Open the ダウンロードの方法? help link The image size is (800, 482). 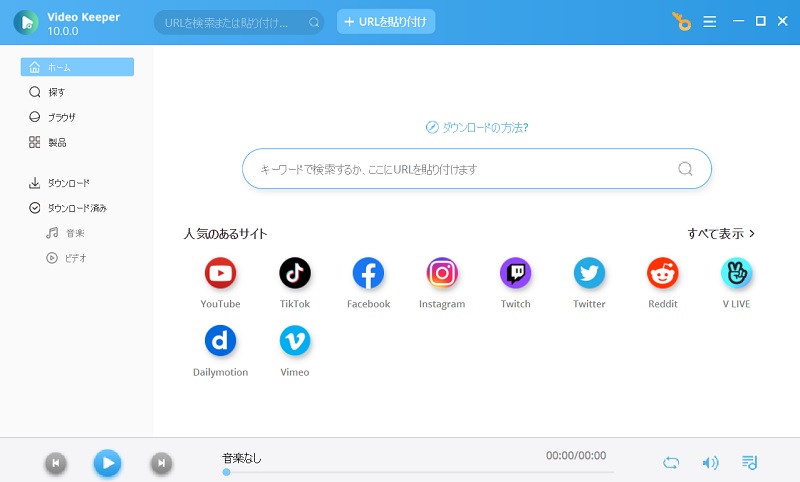click(x=477, y=127)
